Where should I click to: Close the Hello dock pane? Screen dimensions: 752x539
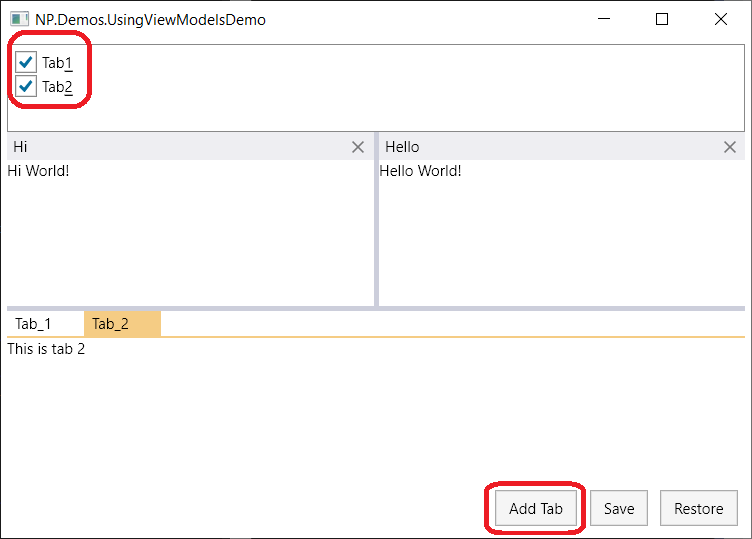[x=730, y=147]
